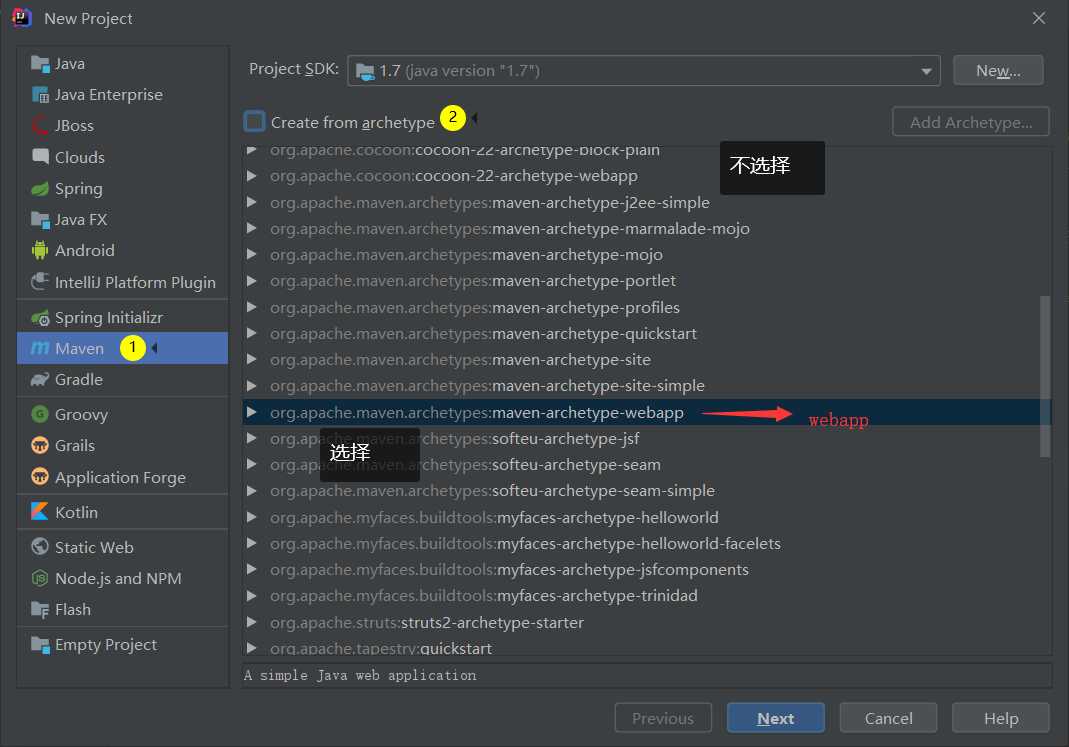Click the Android robot icon
This screenshot has height=747, width=1069.
point(40,250)
